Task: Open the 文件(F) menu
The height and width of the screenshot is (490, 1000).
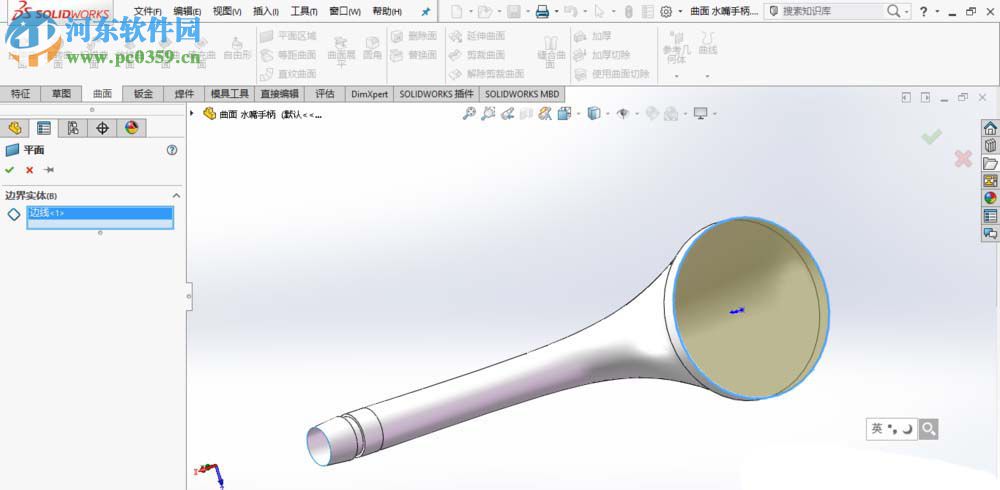Action: (148, 11)
